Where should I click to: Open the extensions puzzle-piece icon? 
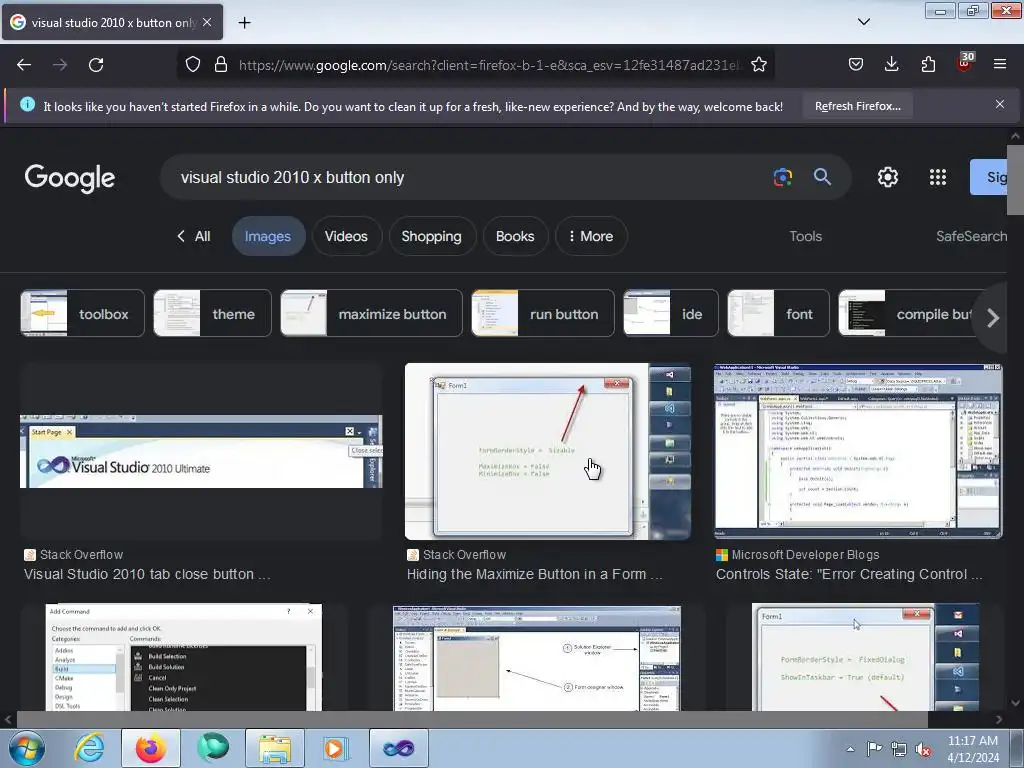(928, 64)
